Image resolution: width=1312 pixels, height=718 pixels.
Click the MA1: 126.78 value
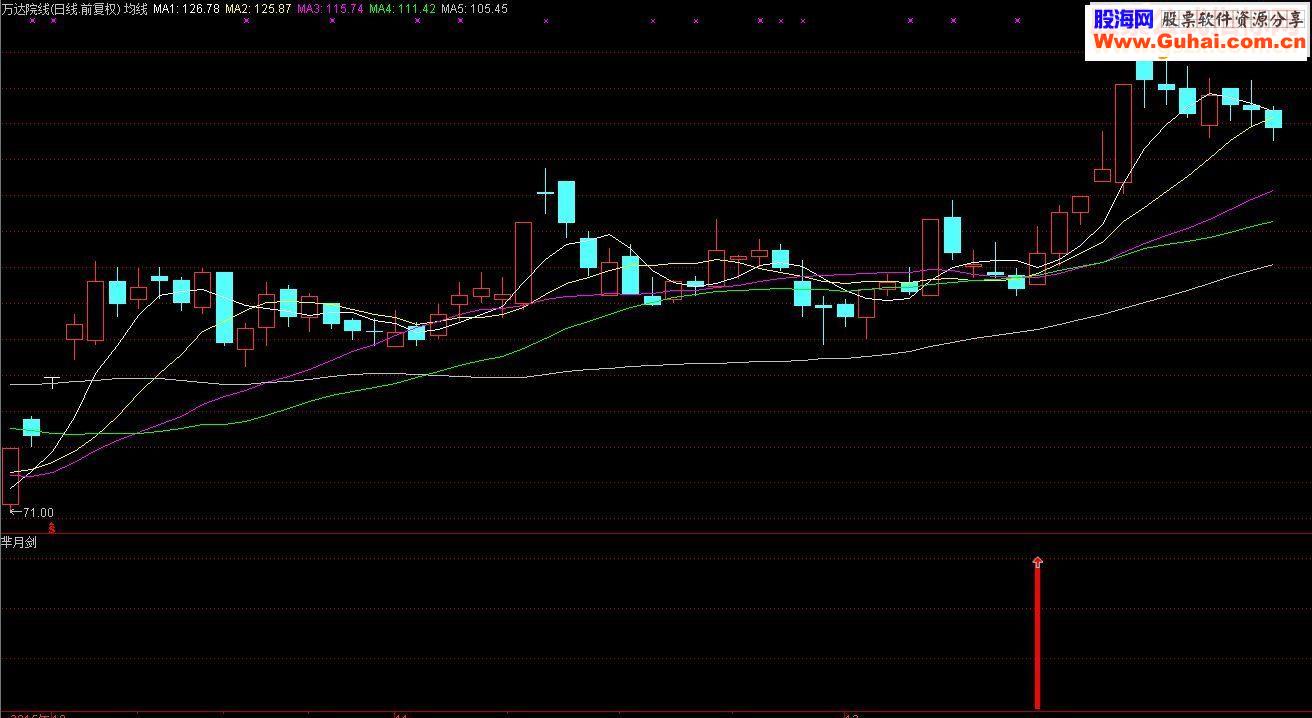coord(186,9)
